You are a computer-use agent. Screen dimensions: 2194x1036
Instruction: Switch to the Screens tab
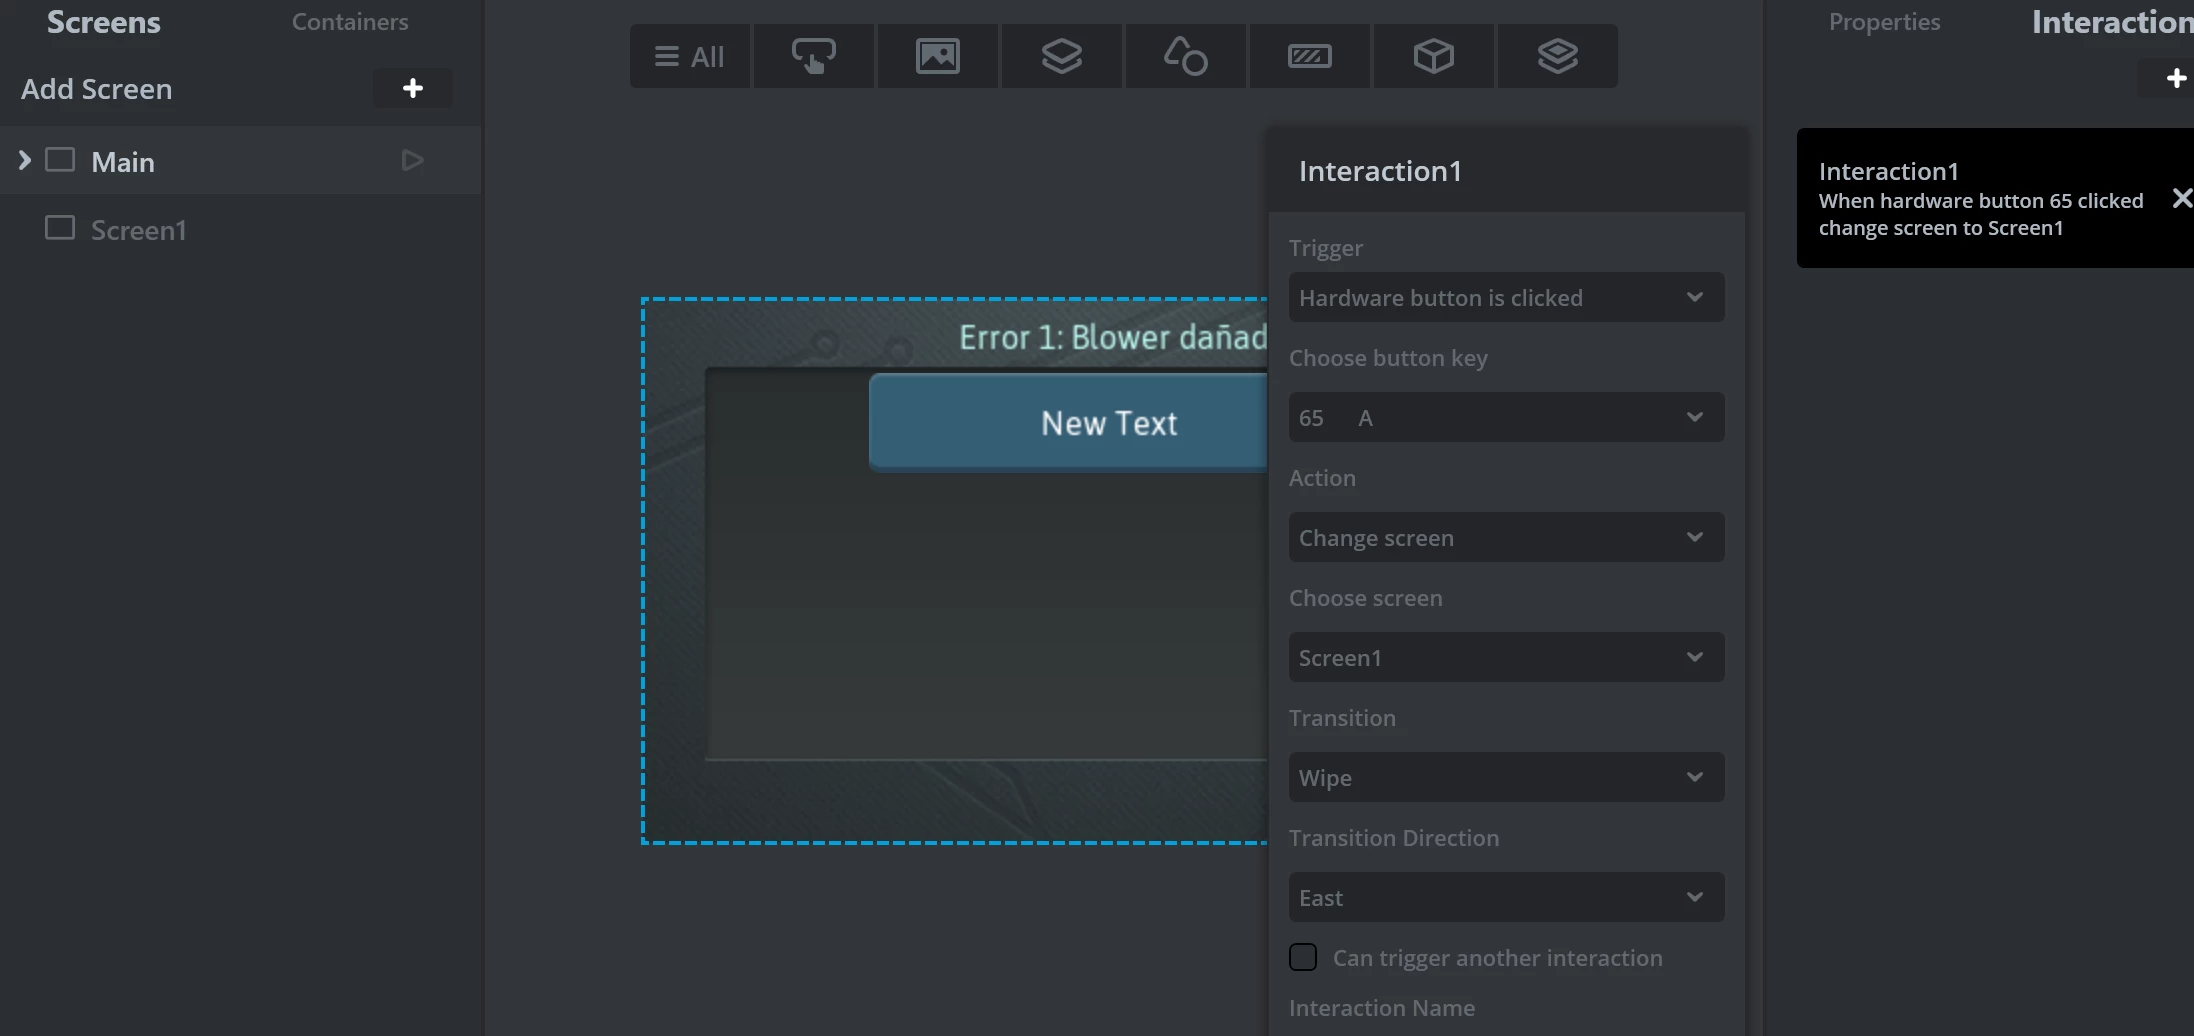click(x=104, y=22)
